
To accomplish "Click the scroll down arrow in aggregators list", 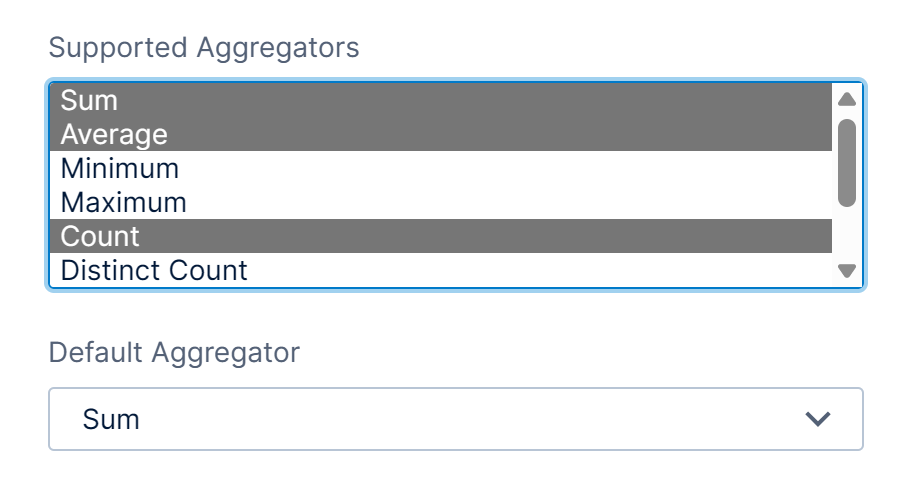I will (x=846, y=270).
